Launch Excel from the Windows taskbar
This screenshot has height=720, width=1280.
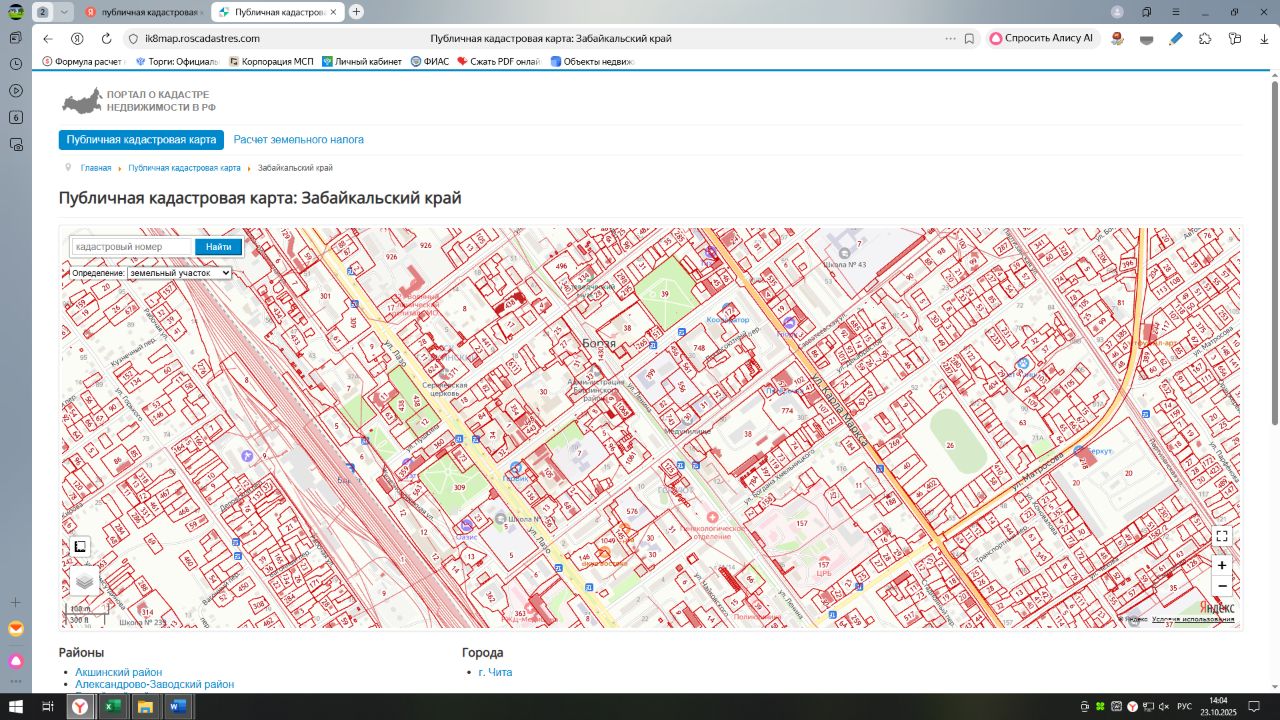pos(112,707)
